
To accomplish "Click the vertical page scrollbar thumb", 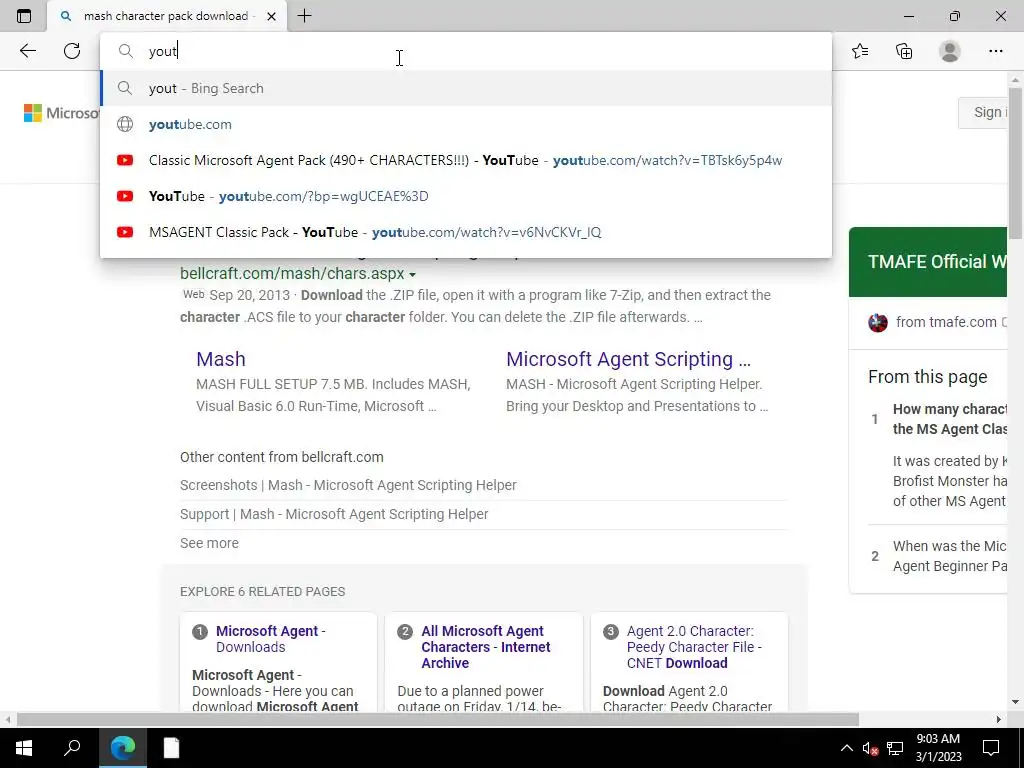I will pos(1015,163).
